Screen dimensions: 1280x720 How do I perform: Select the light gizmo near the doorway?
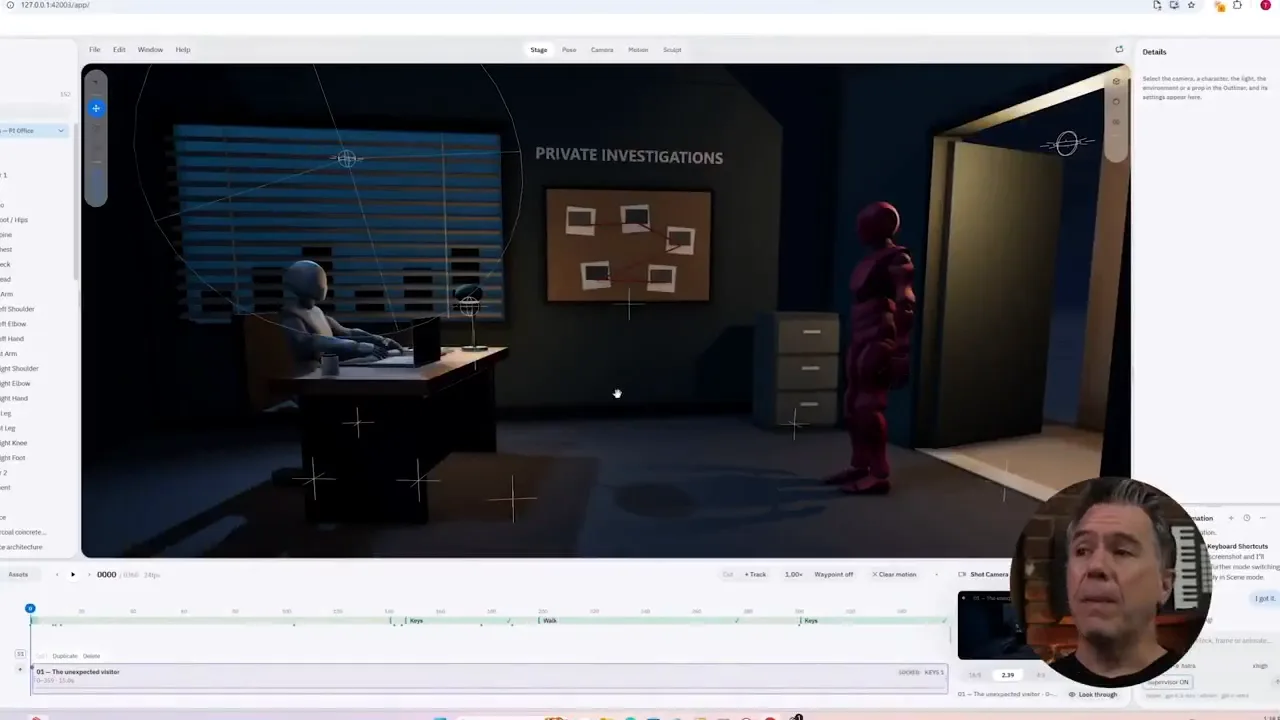click(x=1067, y=143)
